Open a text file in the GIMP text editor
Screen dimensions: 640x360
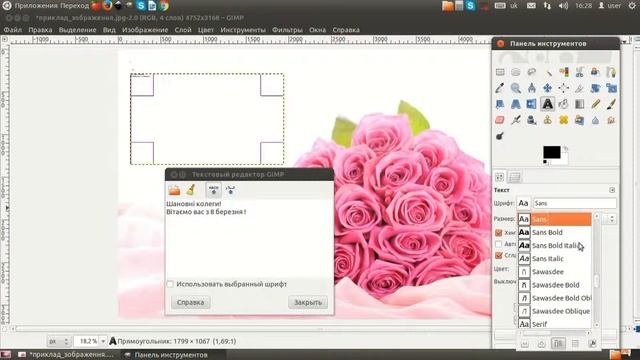[x=174, y=190]
